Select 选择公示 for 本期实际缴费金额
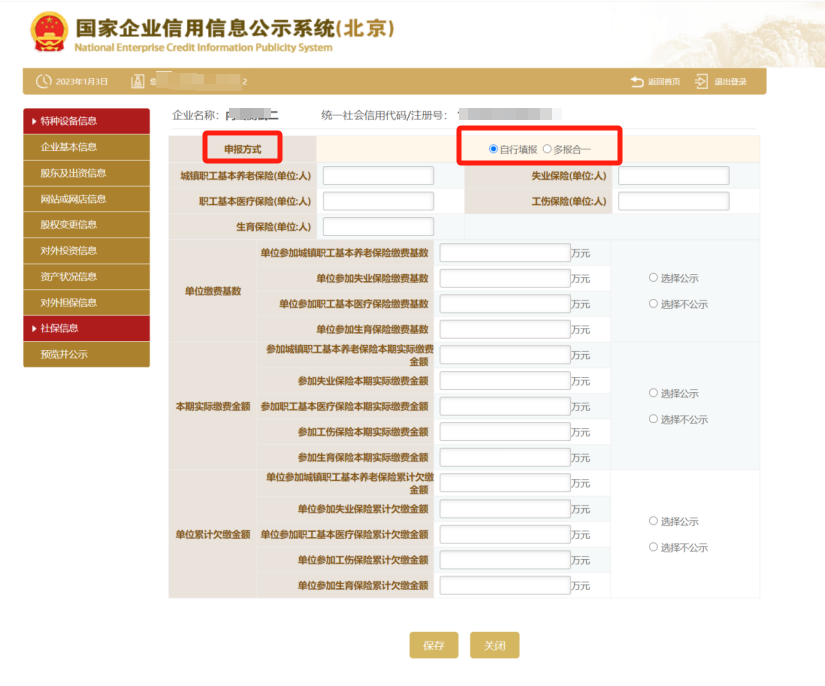825x686 pixels. click(653, 392)
